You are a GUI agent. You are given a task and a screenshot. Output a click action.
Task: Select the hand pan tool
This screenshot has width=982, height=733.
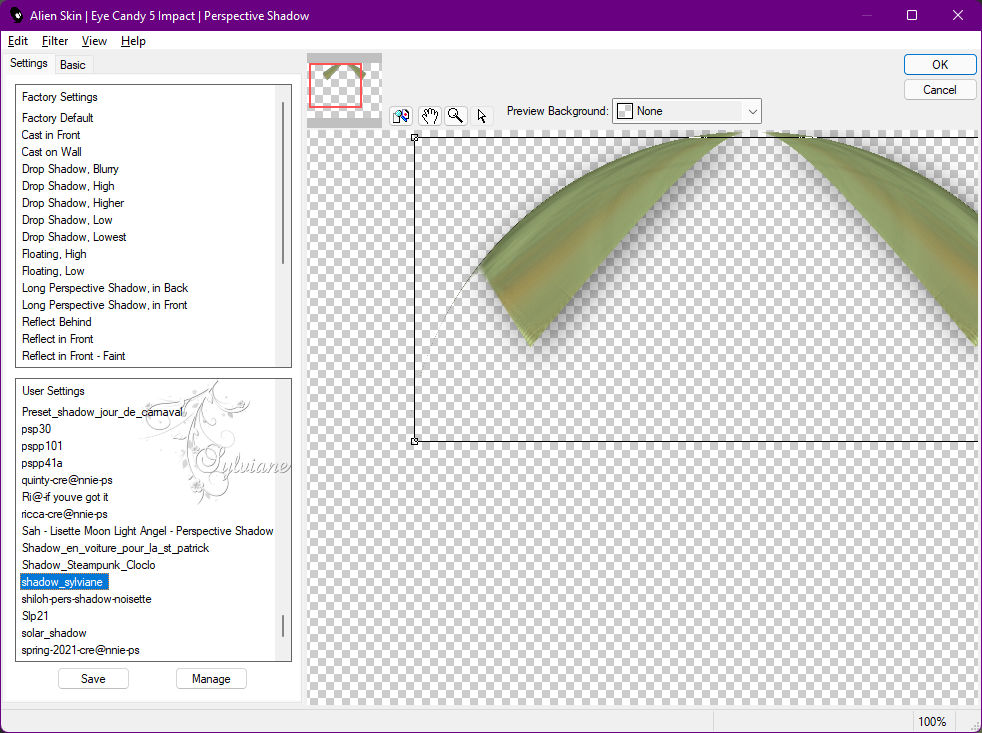pyautogui.click(x=430, y=116)
